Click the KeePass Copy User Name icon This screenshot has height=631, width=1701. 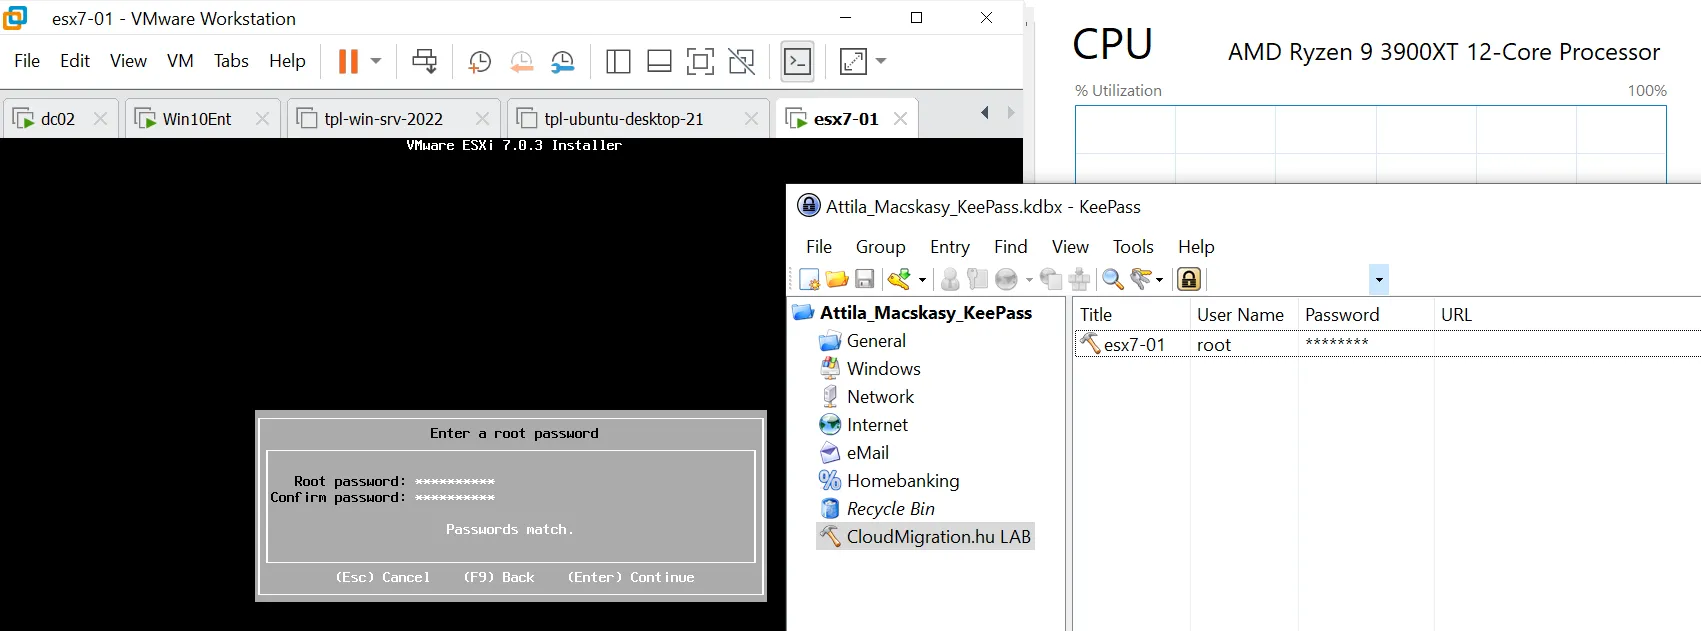[x=950, y=279]
